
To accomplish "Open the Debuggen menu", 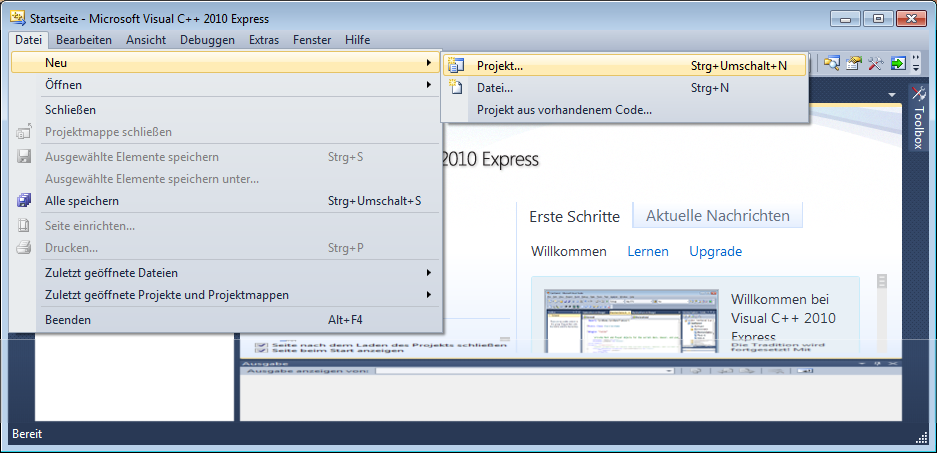I will pos(207,40).
